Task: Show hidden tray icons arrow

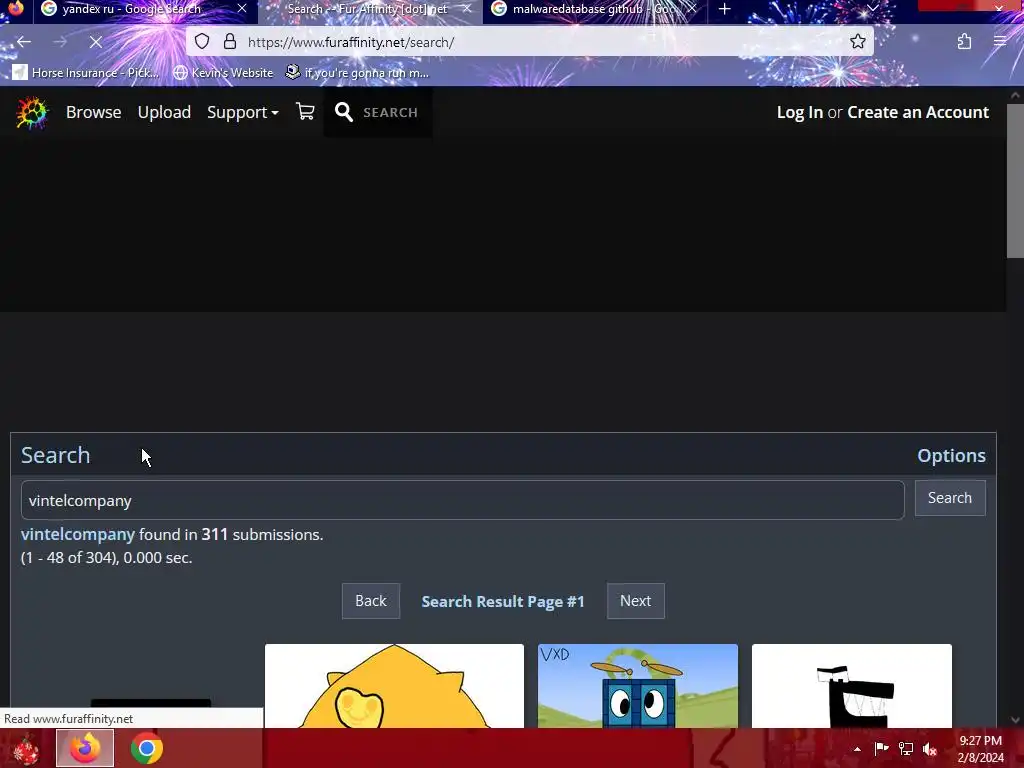Action: pos(857,749)
